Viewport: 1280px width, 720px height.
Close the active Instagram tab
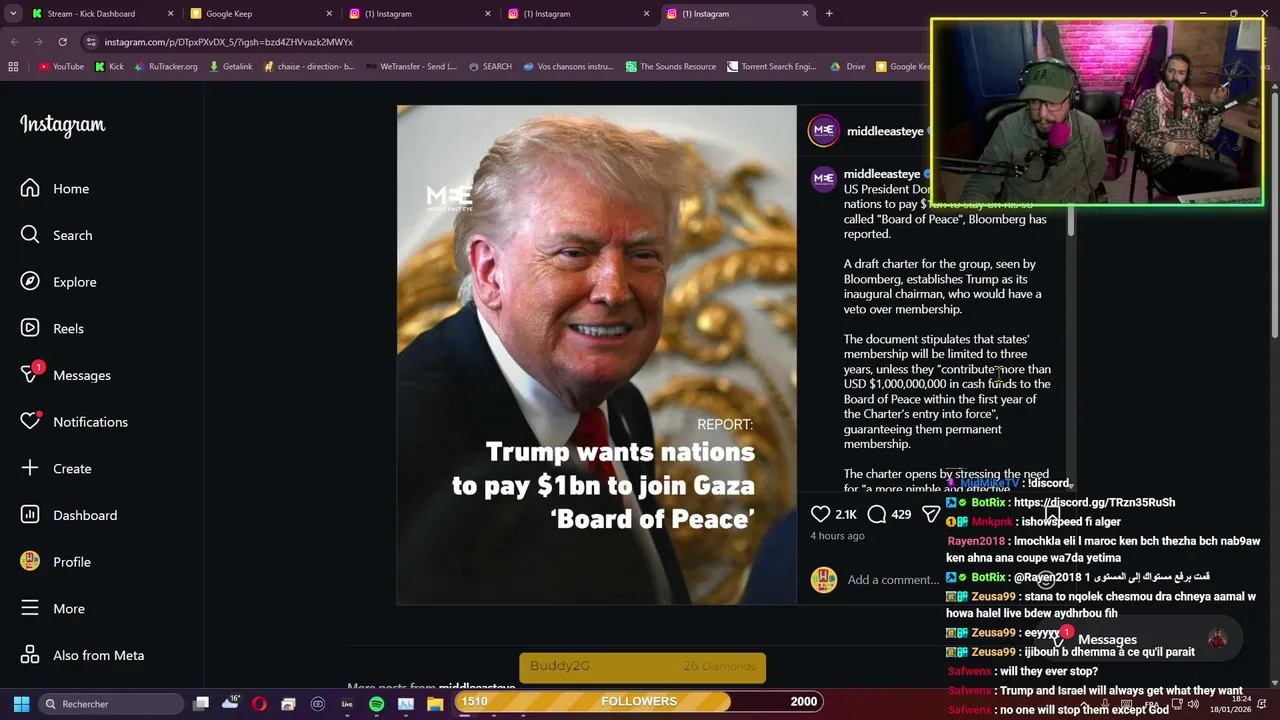805,14
